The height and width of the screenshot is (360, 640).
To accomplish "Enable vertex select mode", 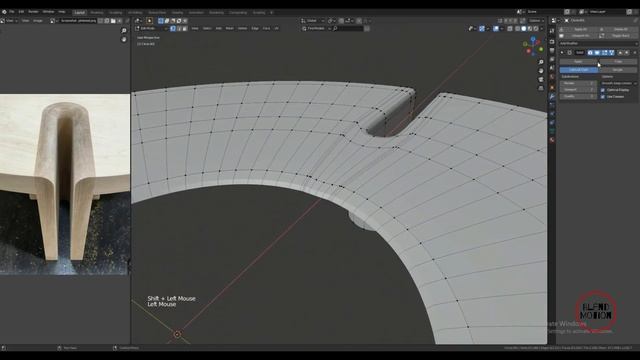I will click(x=173, y=29).
